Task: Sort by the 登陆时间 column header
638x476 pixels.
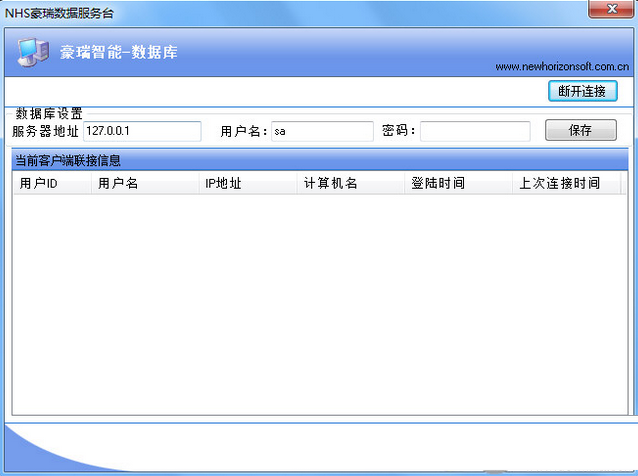Action: (458, 183)
